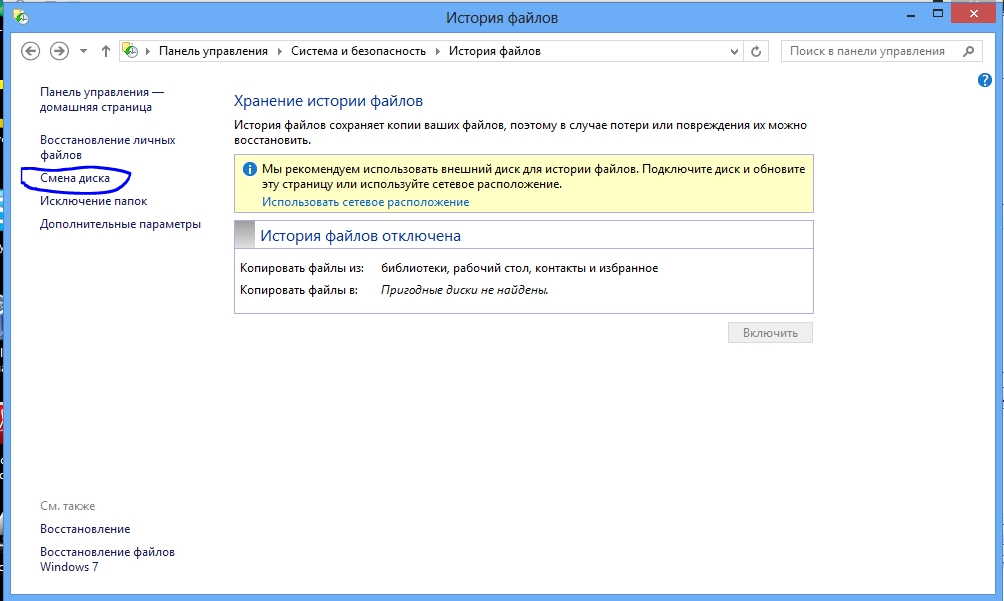Open Дополнительные параметры link
Viewport: 1004px width, 601px height.
tap(120, 224)
